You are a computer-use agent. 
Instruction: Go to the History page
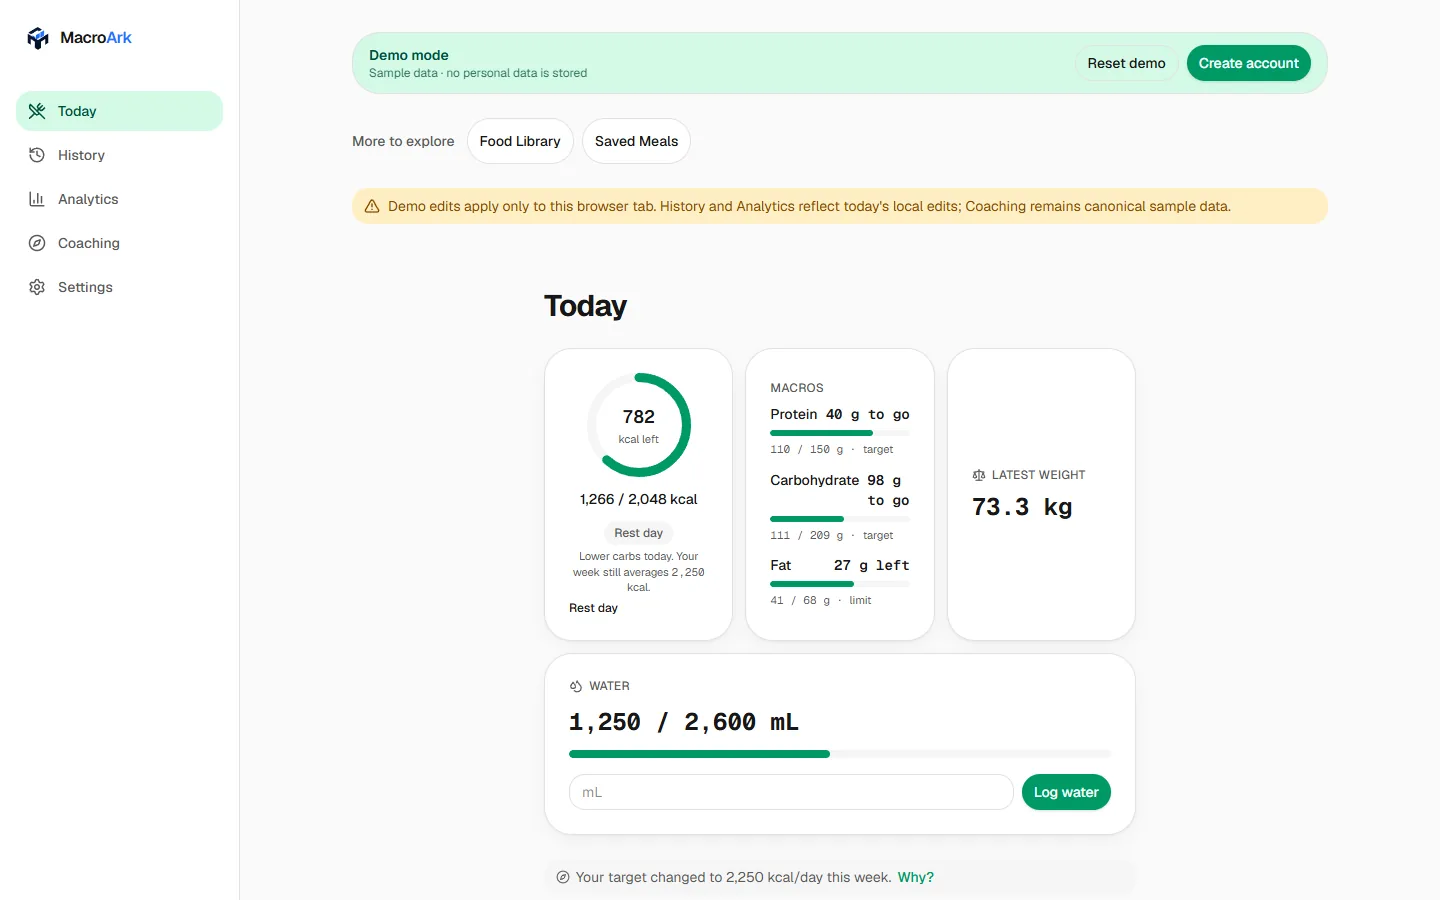(x=120, y=155)
